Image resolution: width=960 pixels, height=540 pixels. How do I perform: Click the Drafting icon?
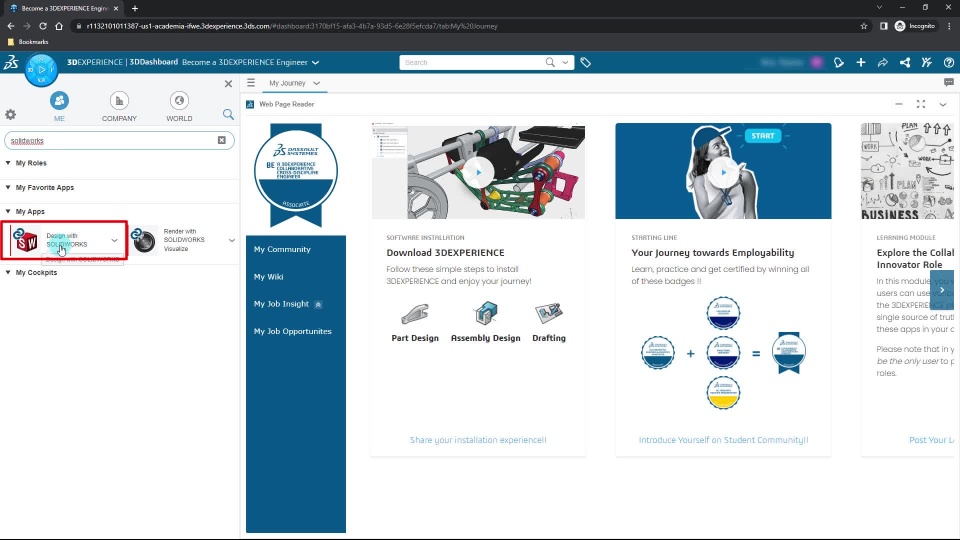[x=549, y=313]
